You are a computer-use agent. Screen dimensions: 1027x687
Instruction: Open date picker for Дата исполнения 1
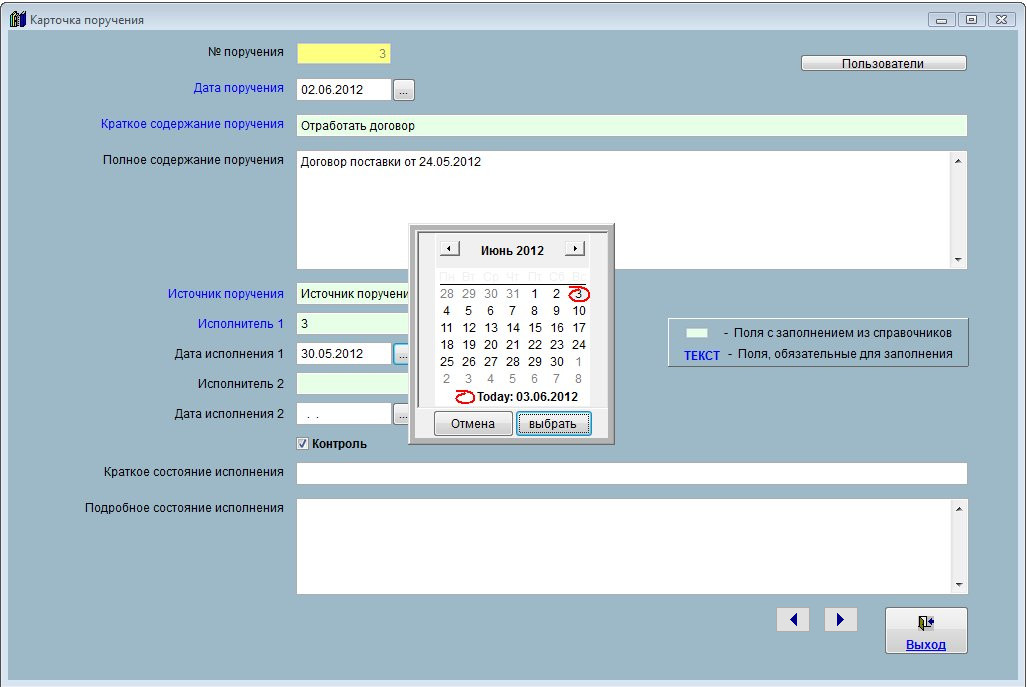401,354
